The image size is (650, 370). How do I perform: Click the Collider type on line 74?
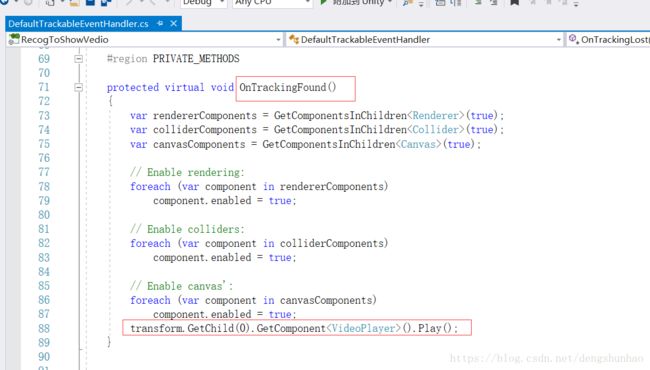pos(435,130)
